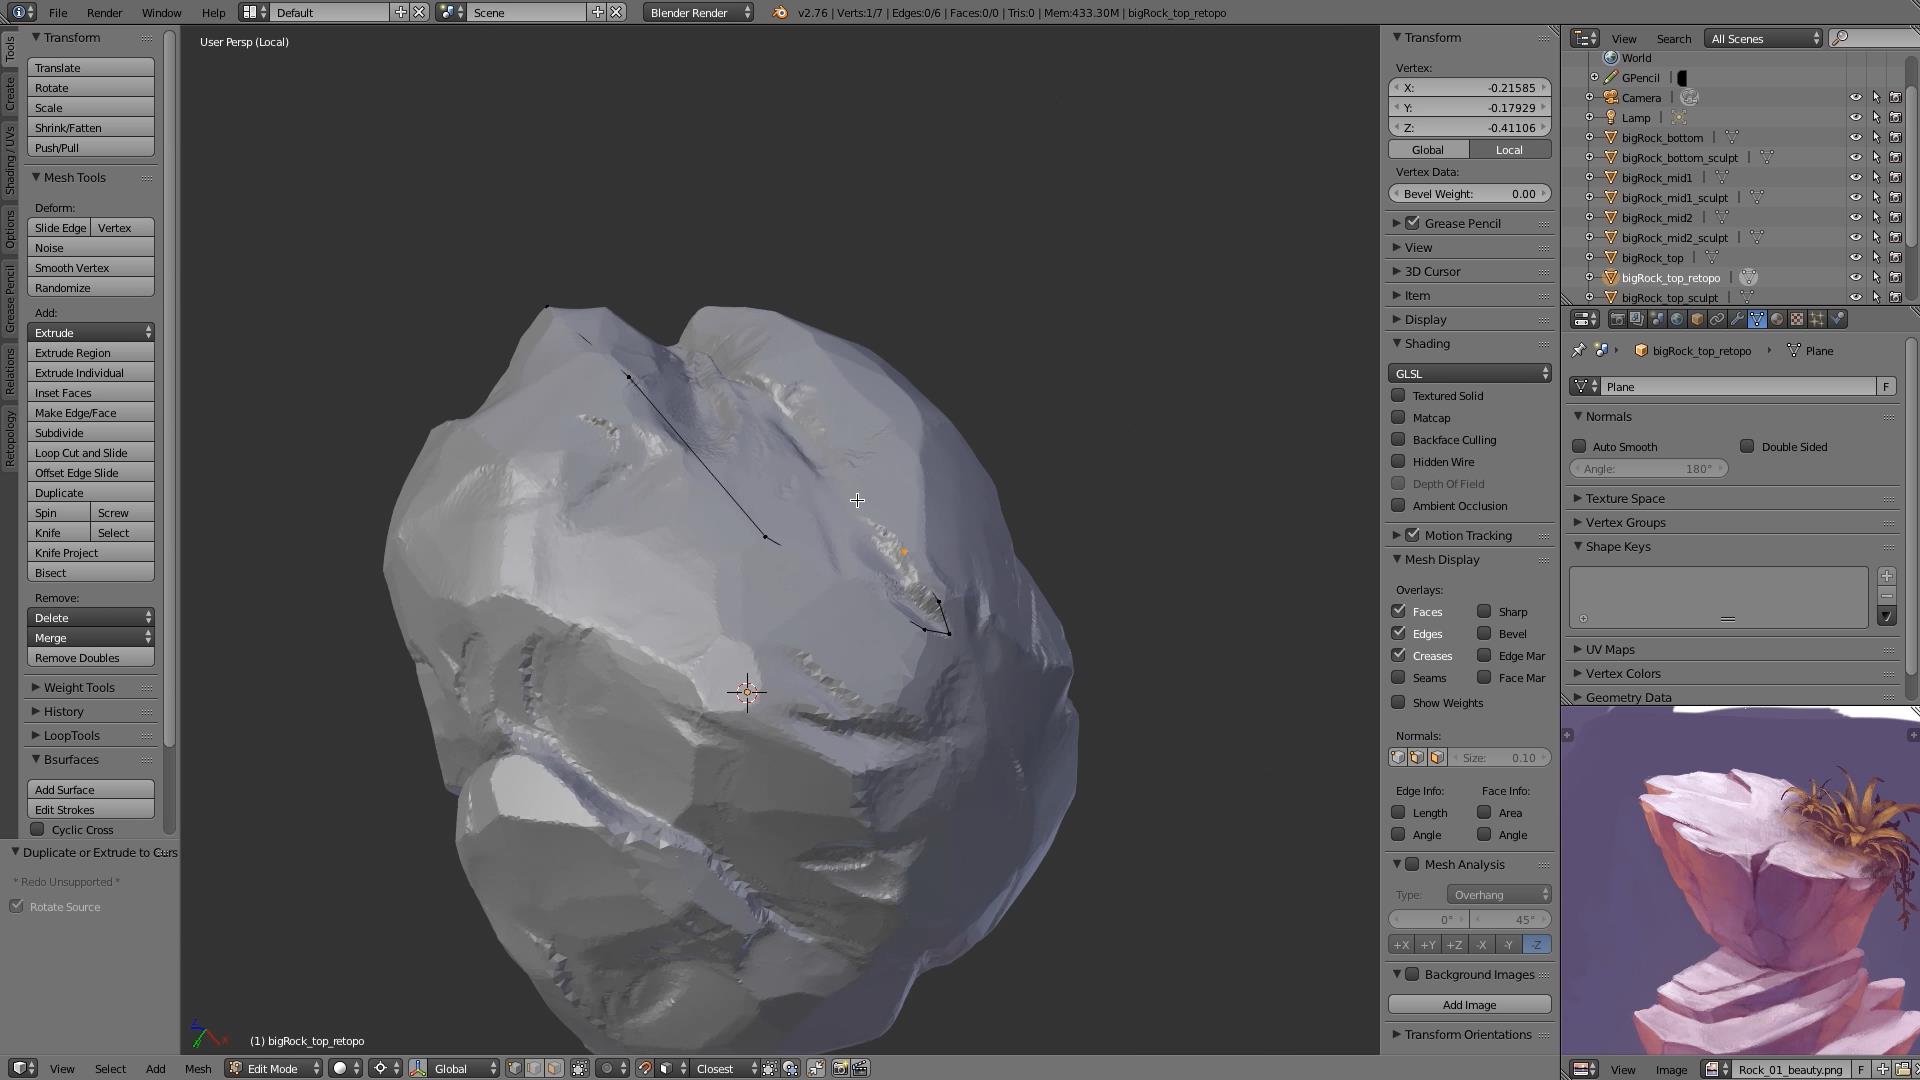The width and height of the screenshot is (1920, 1080).
Task: Open the Render menu in the top bar
Action: tap(104, 12)
